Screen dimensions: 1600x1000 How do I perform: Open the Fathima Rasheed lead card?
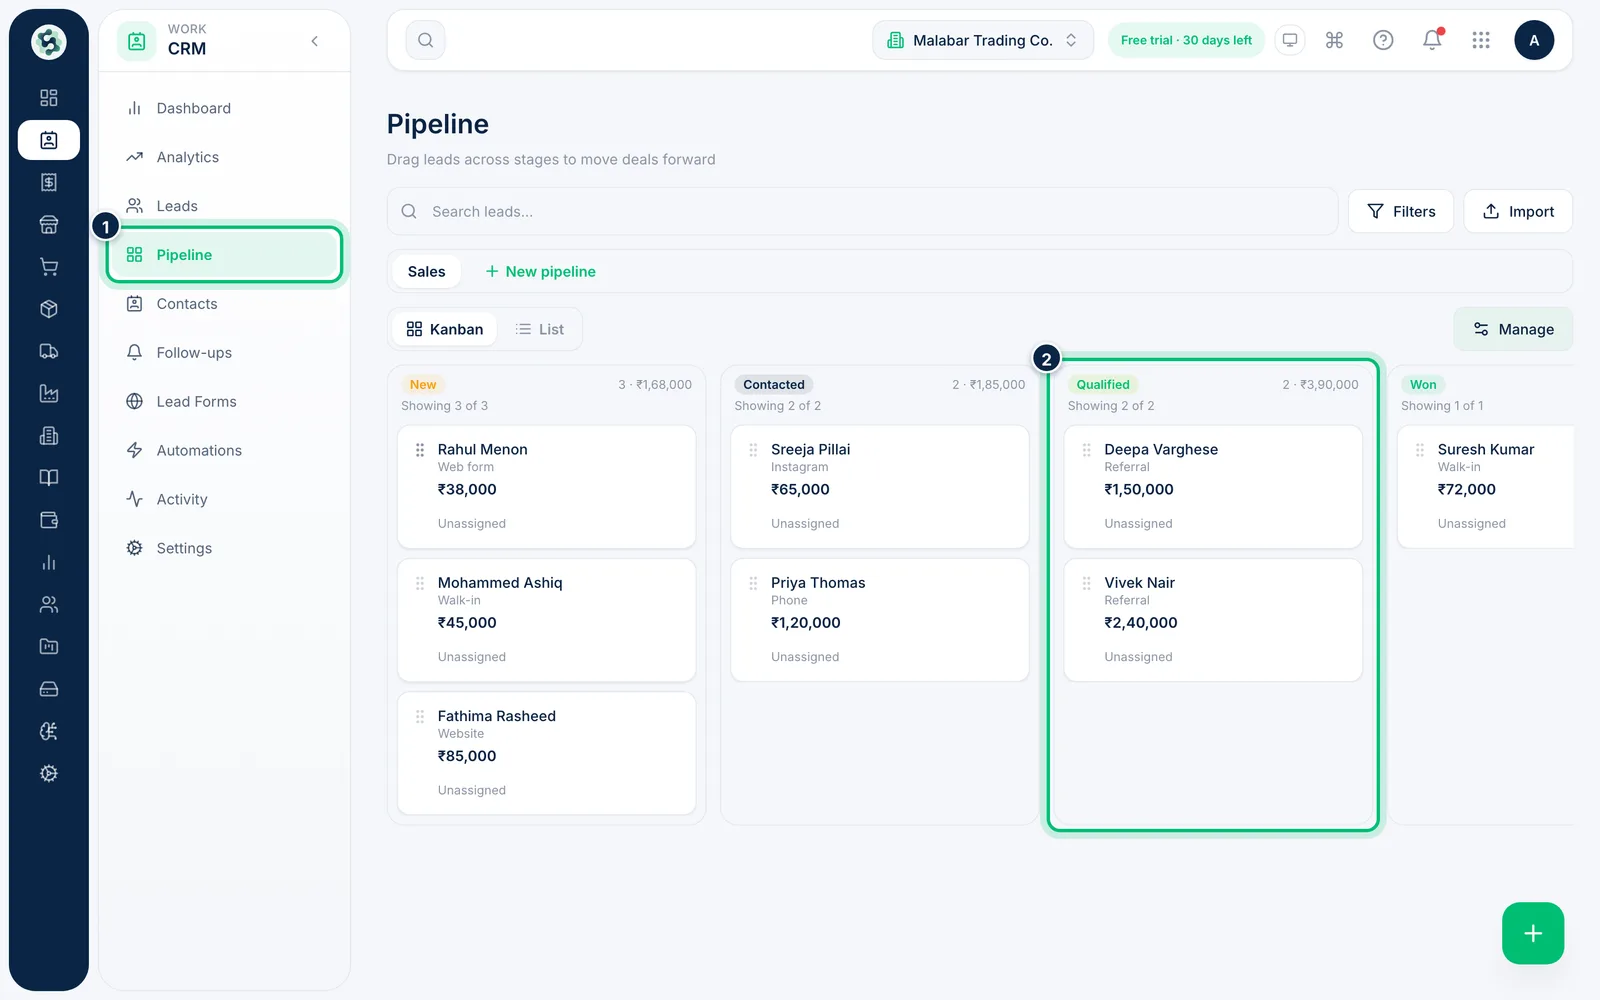546,753
